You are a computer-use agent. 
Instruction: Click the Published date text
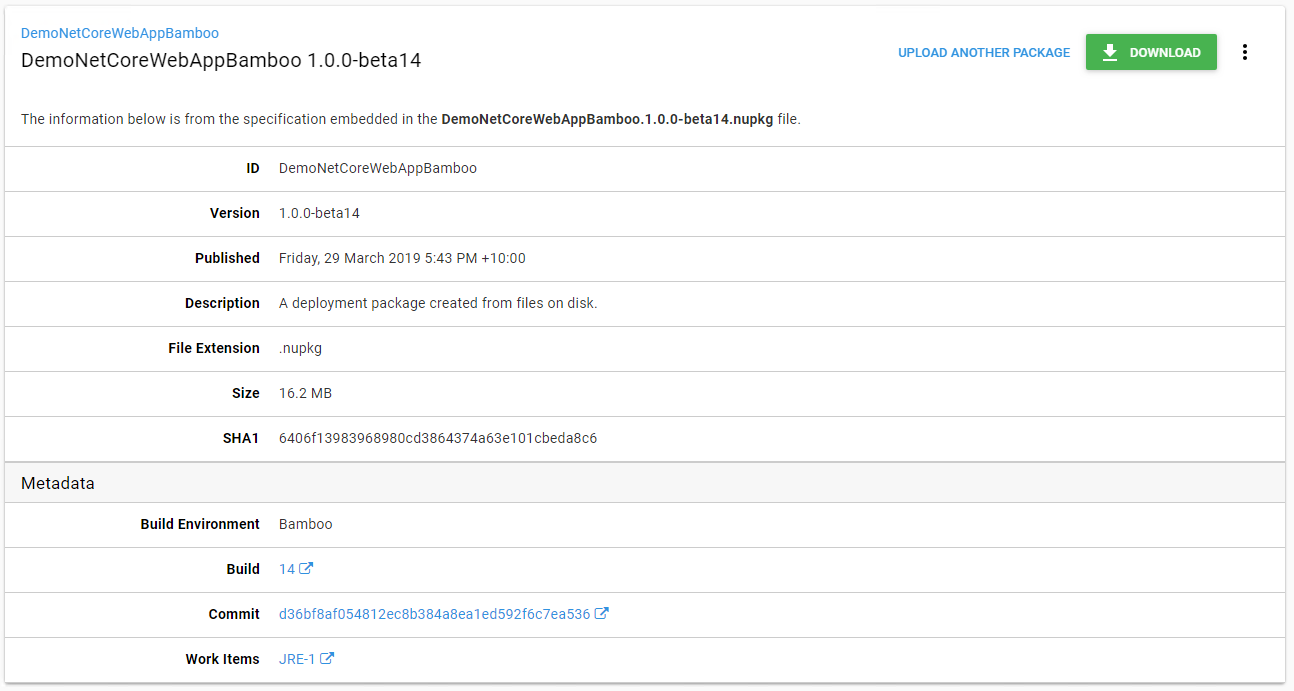click(402, 258)
